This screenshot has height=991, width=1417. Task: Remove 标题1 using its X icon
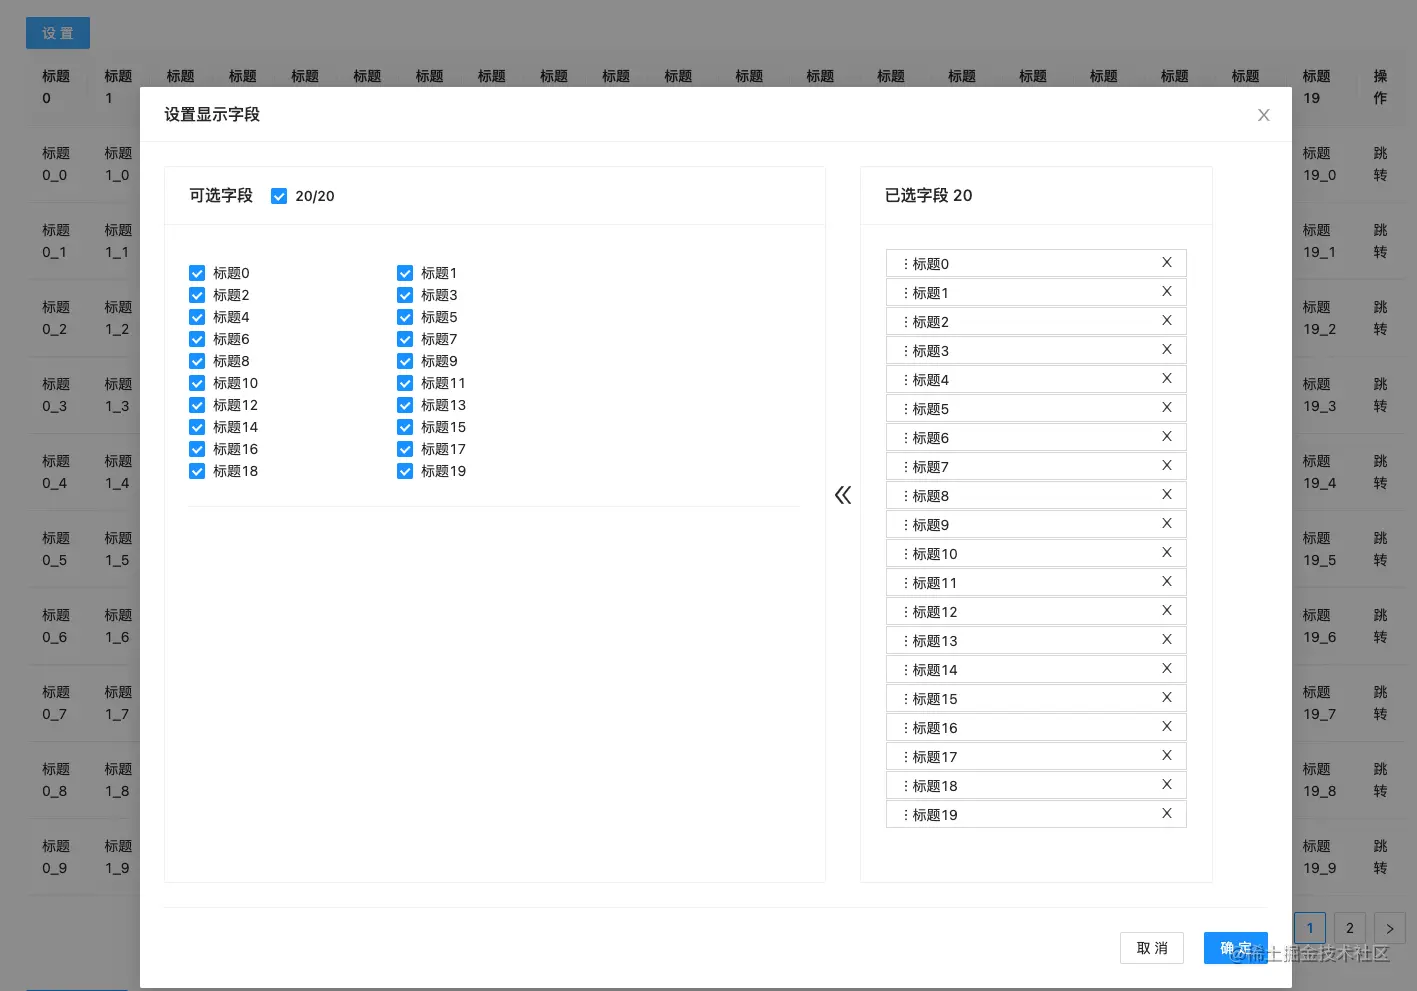click(x=1166, y=292)
